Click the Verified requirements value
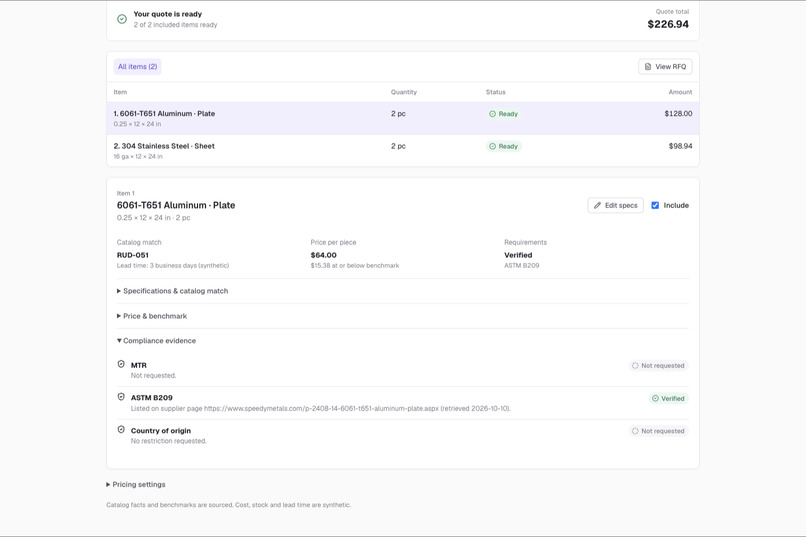Viewport: 806px width, 537px height. 518,255
